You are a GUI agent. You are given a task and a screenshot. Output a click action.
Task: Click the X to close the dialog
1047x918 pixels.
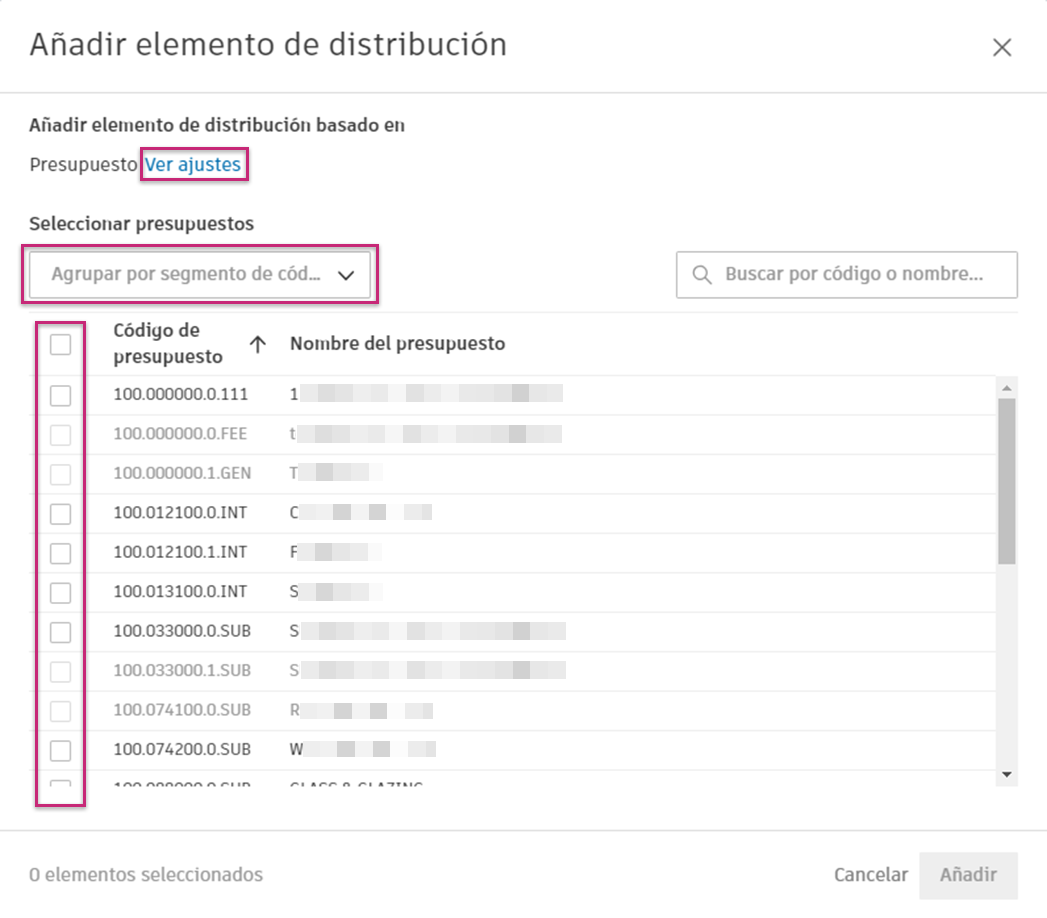click(x=1001, y=46)
